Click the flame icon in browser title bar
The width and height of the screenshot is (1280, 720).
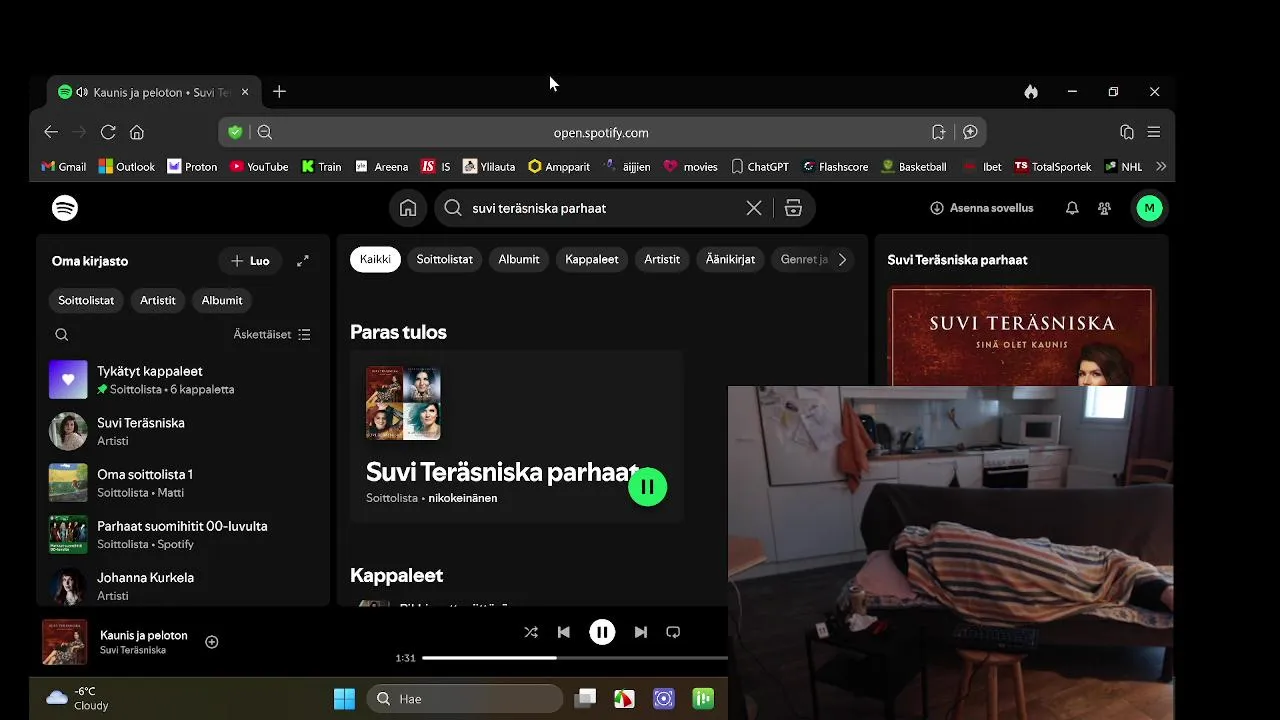click(1031, 92)
